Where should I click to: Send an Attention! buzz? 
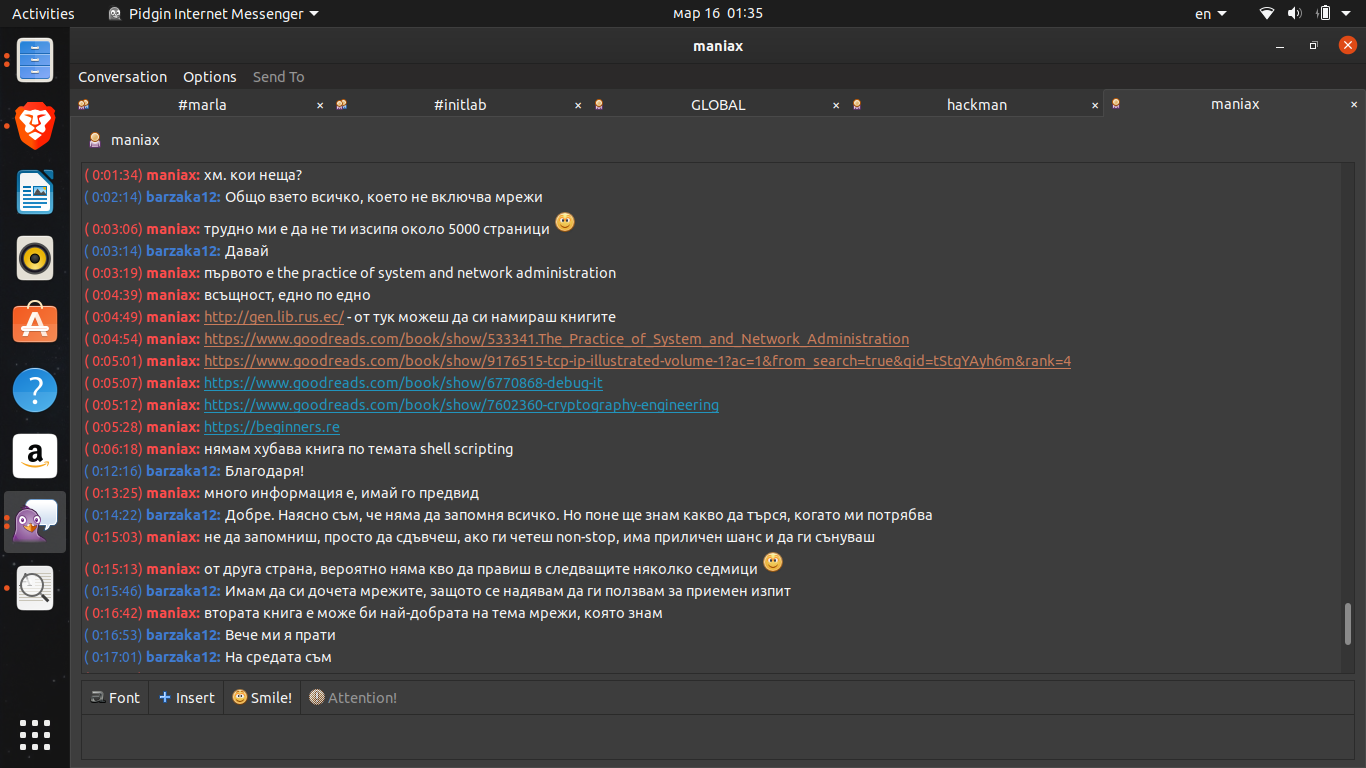point(353,698)
